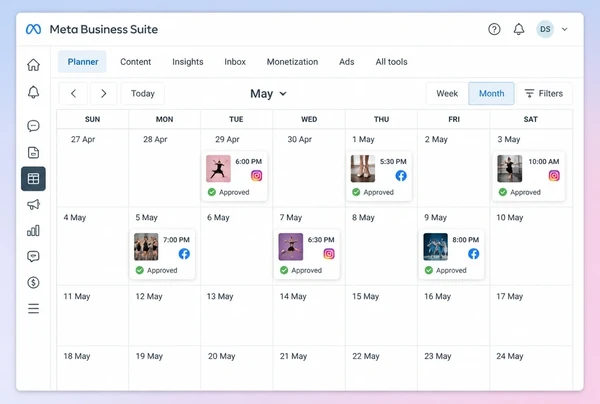
Task: Switch to the Content tab
Action: [135, 62]
